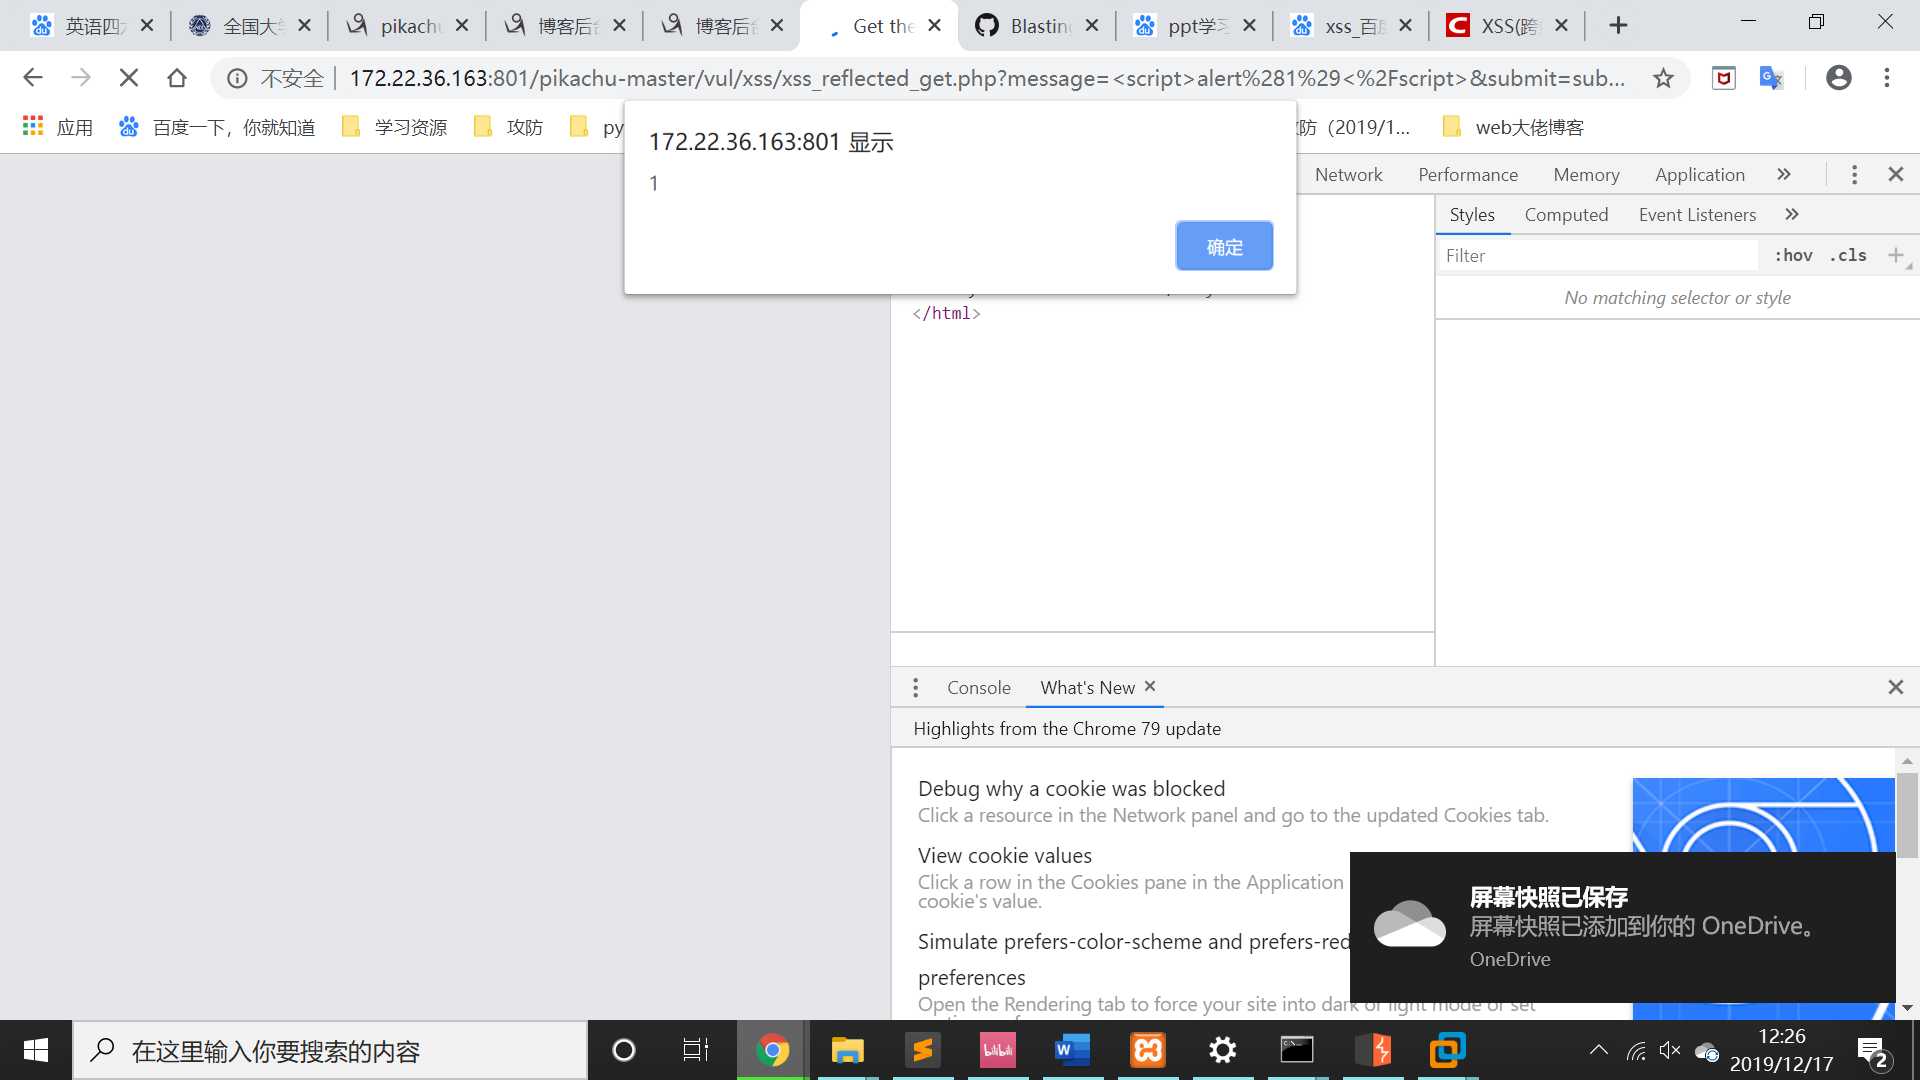Click the Performance panel icon
This screenshot has width=1920, height=1080.
(1466, 173)
